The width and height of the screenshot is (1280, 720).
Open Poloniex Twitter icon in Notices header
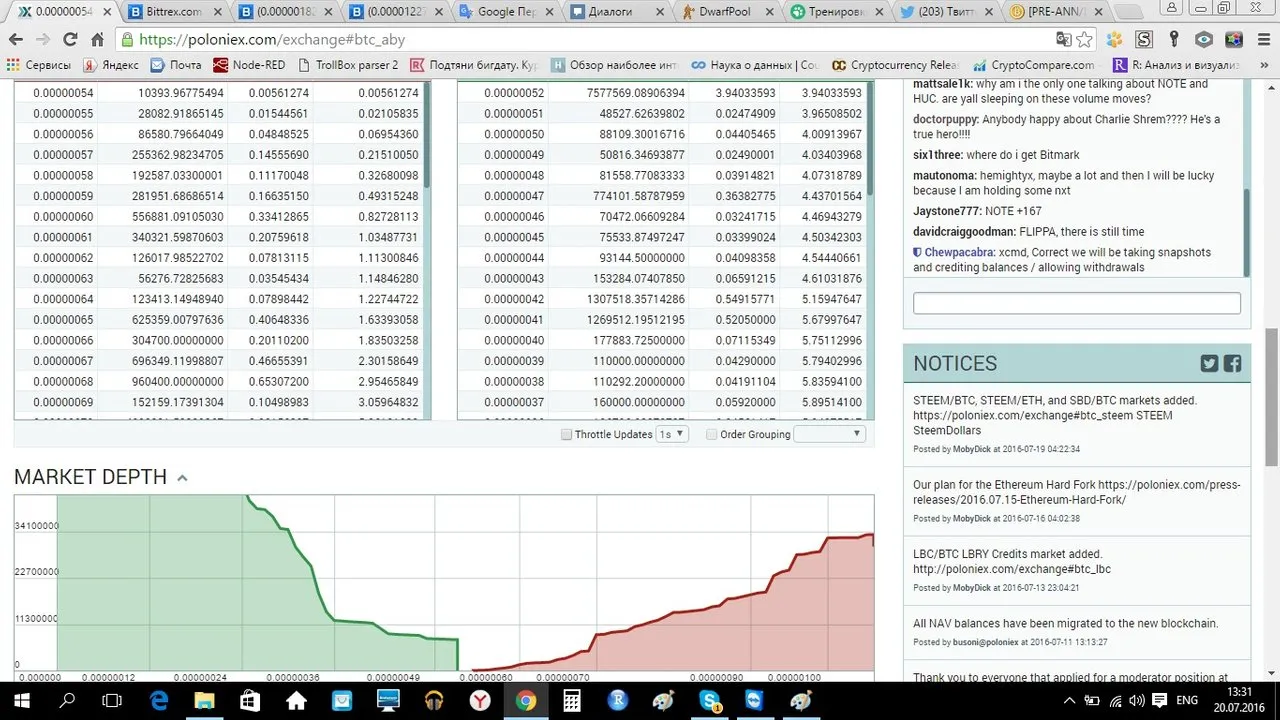1209,363
